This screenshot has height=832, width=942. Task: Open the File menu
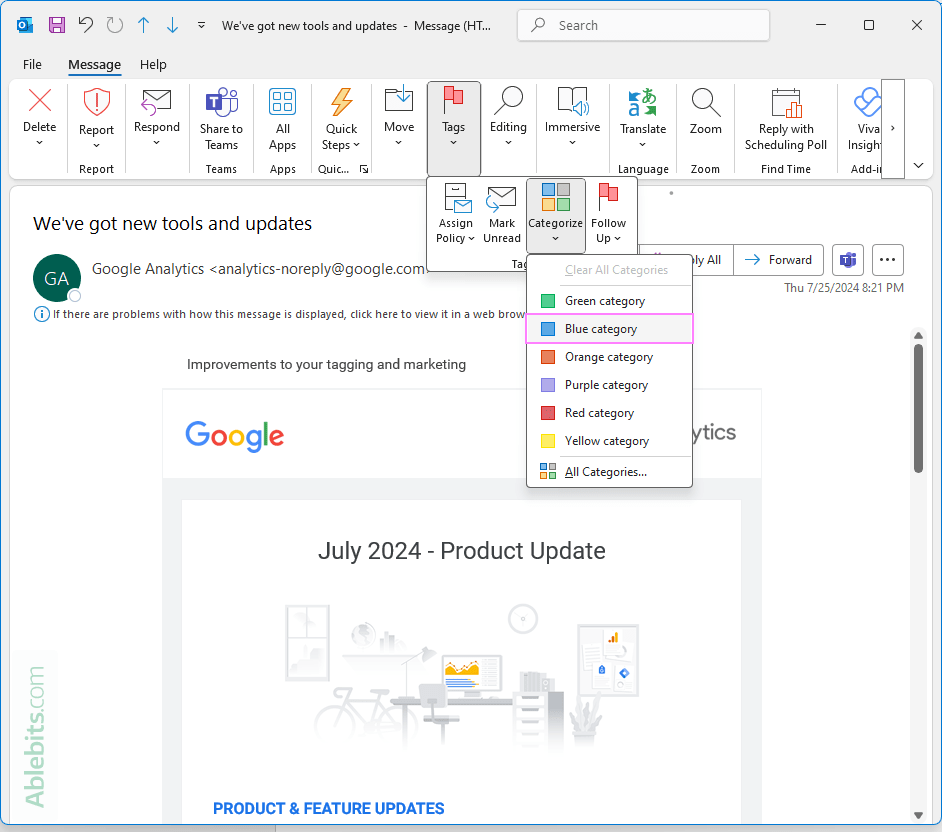pyautogui.click(x=32, y=64)
